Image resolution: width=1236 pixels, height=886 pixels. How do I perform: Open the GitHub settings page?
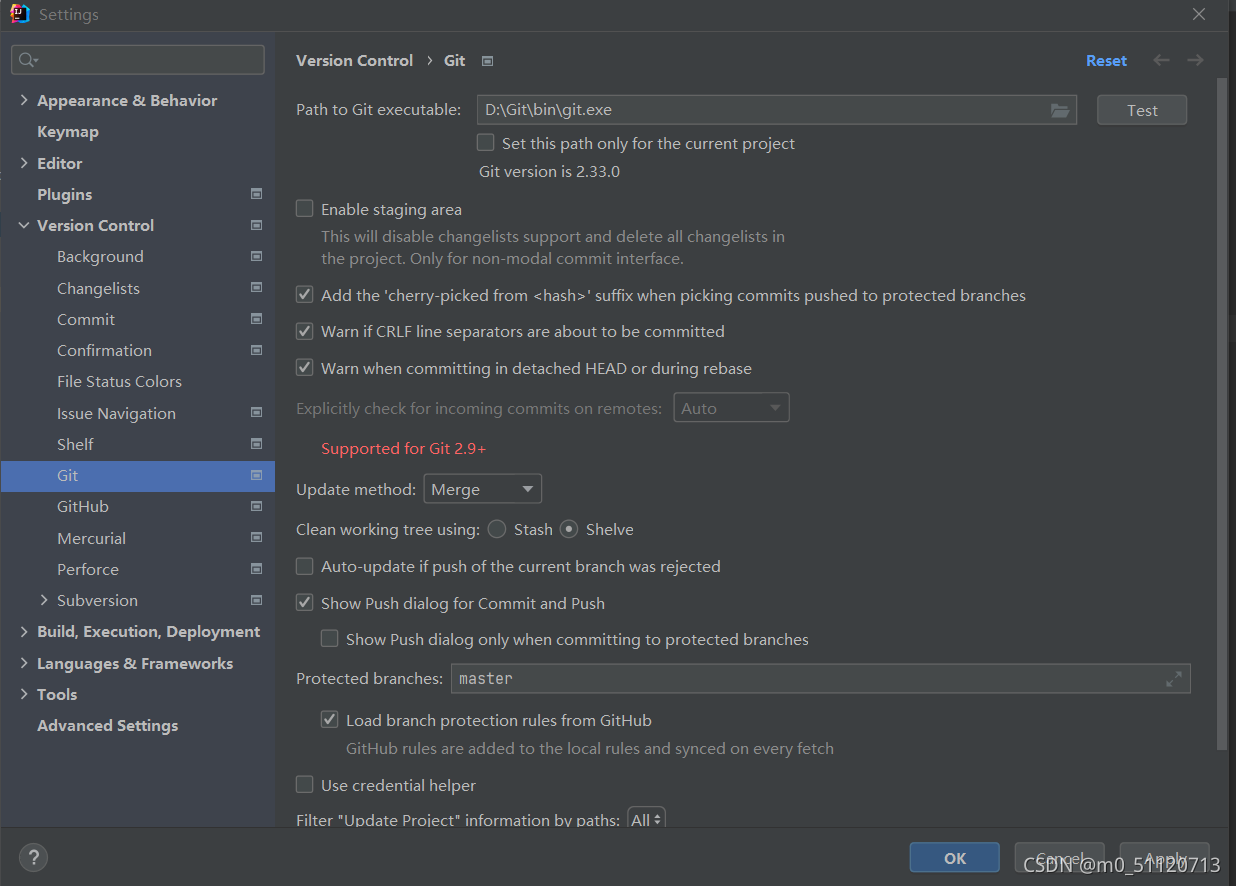point(83,506)
